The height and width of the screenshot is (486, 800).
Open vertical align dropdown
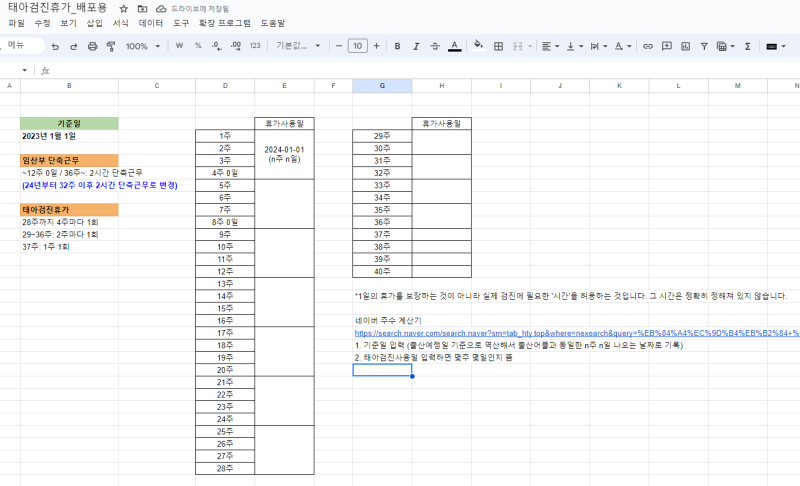click(x=574, y=46)
